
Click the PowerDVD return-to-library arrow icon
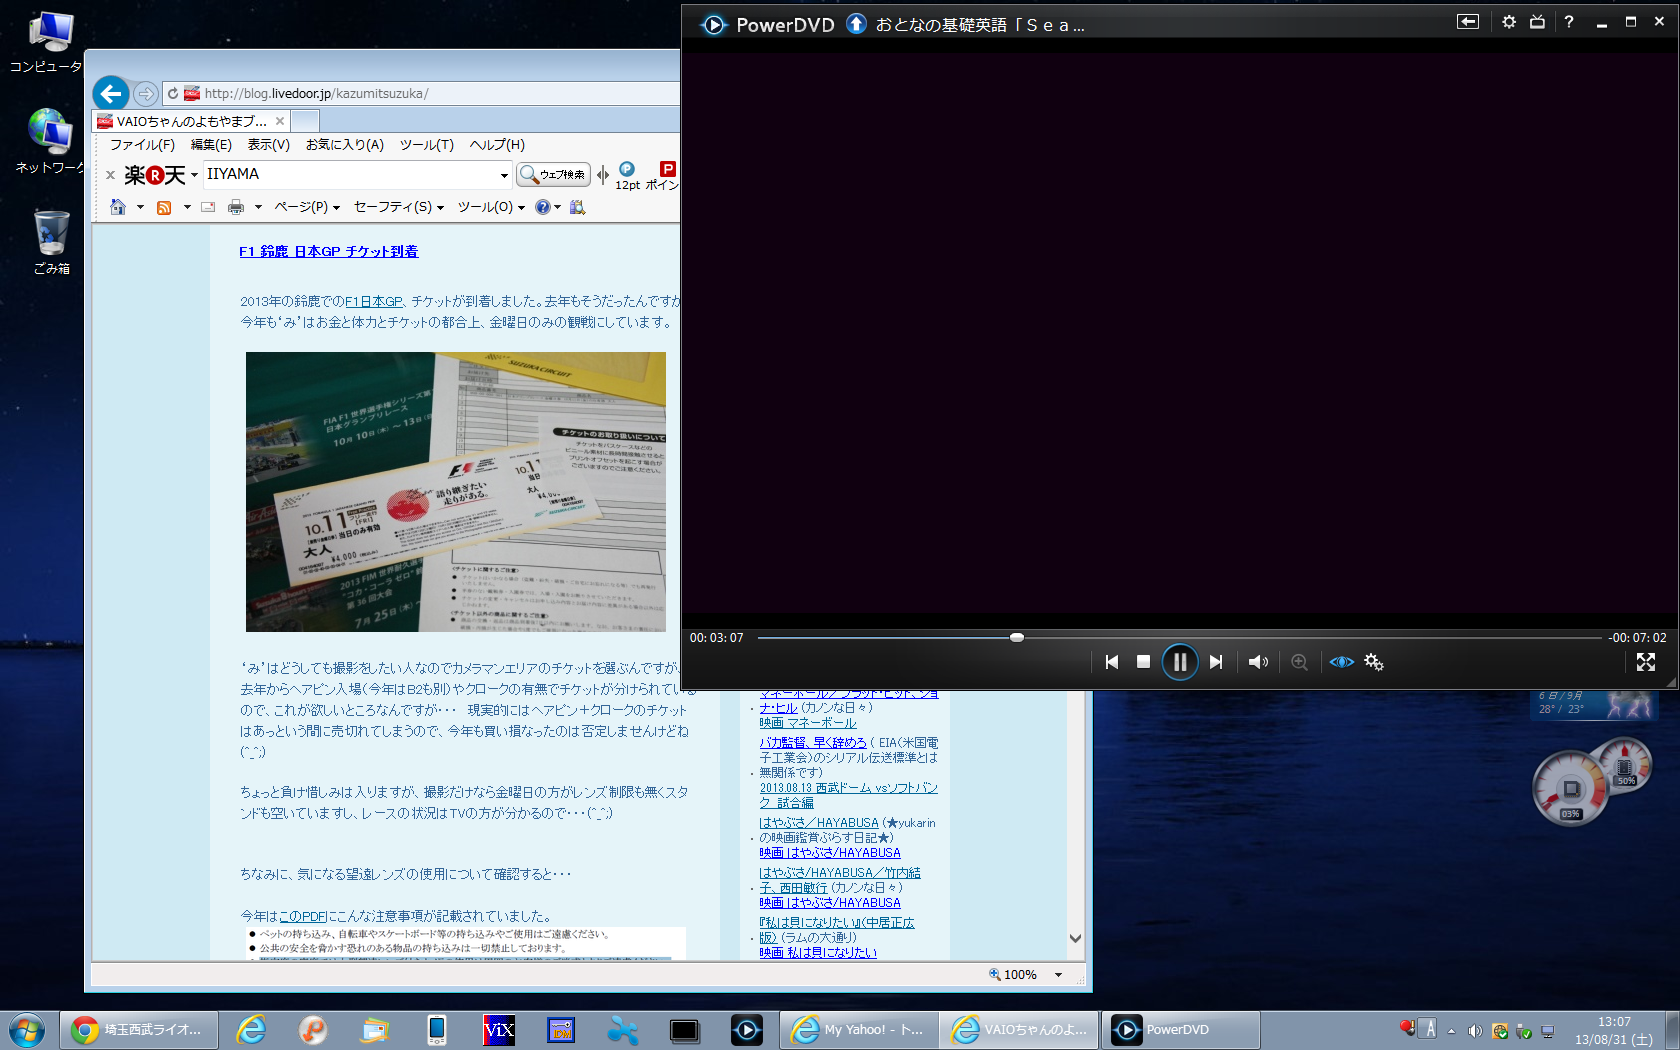point(1467,22)
